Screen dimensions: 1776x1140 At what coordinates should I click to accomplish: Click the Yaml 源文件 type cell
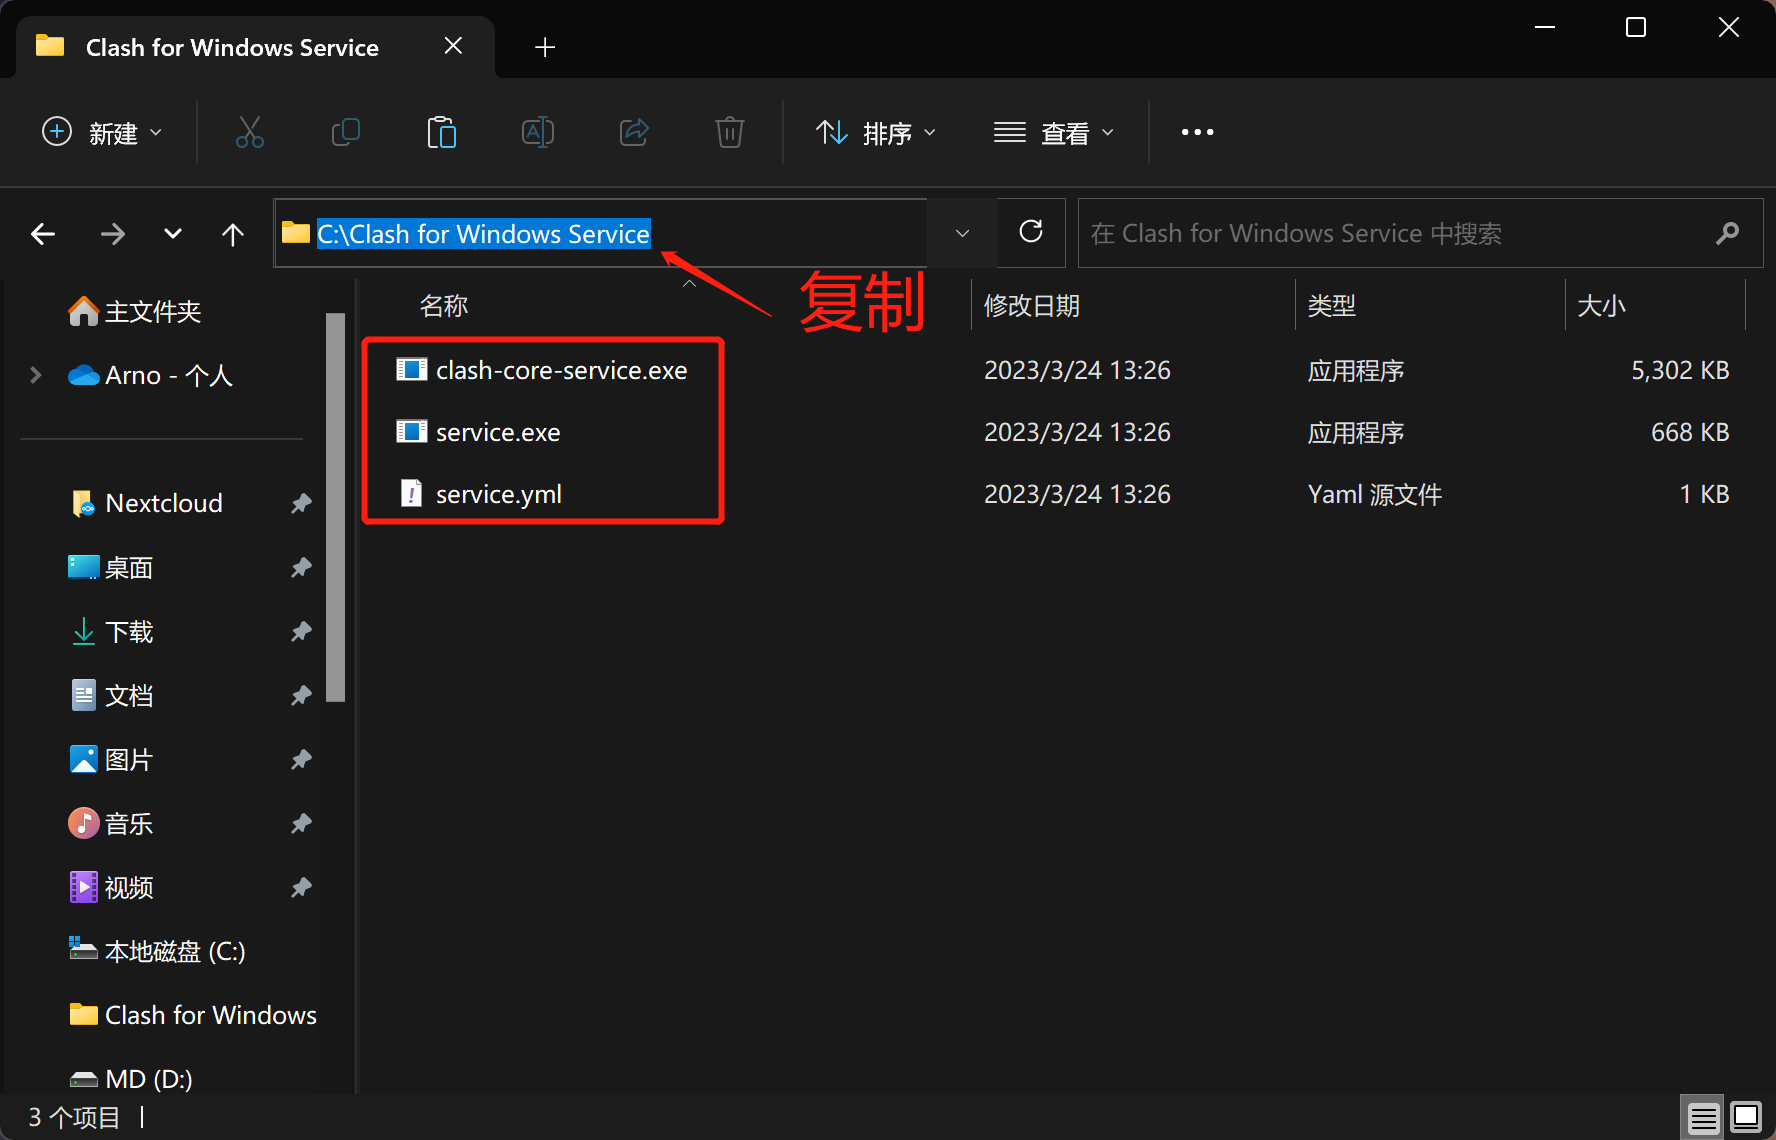[x=1375, y=494]
